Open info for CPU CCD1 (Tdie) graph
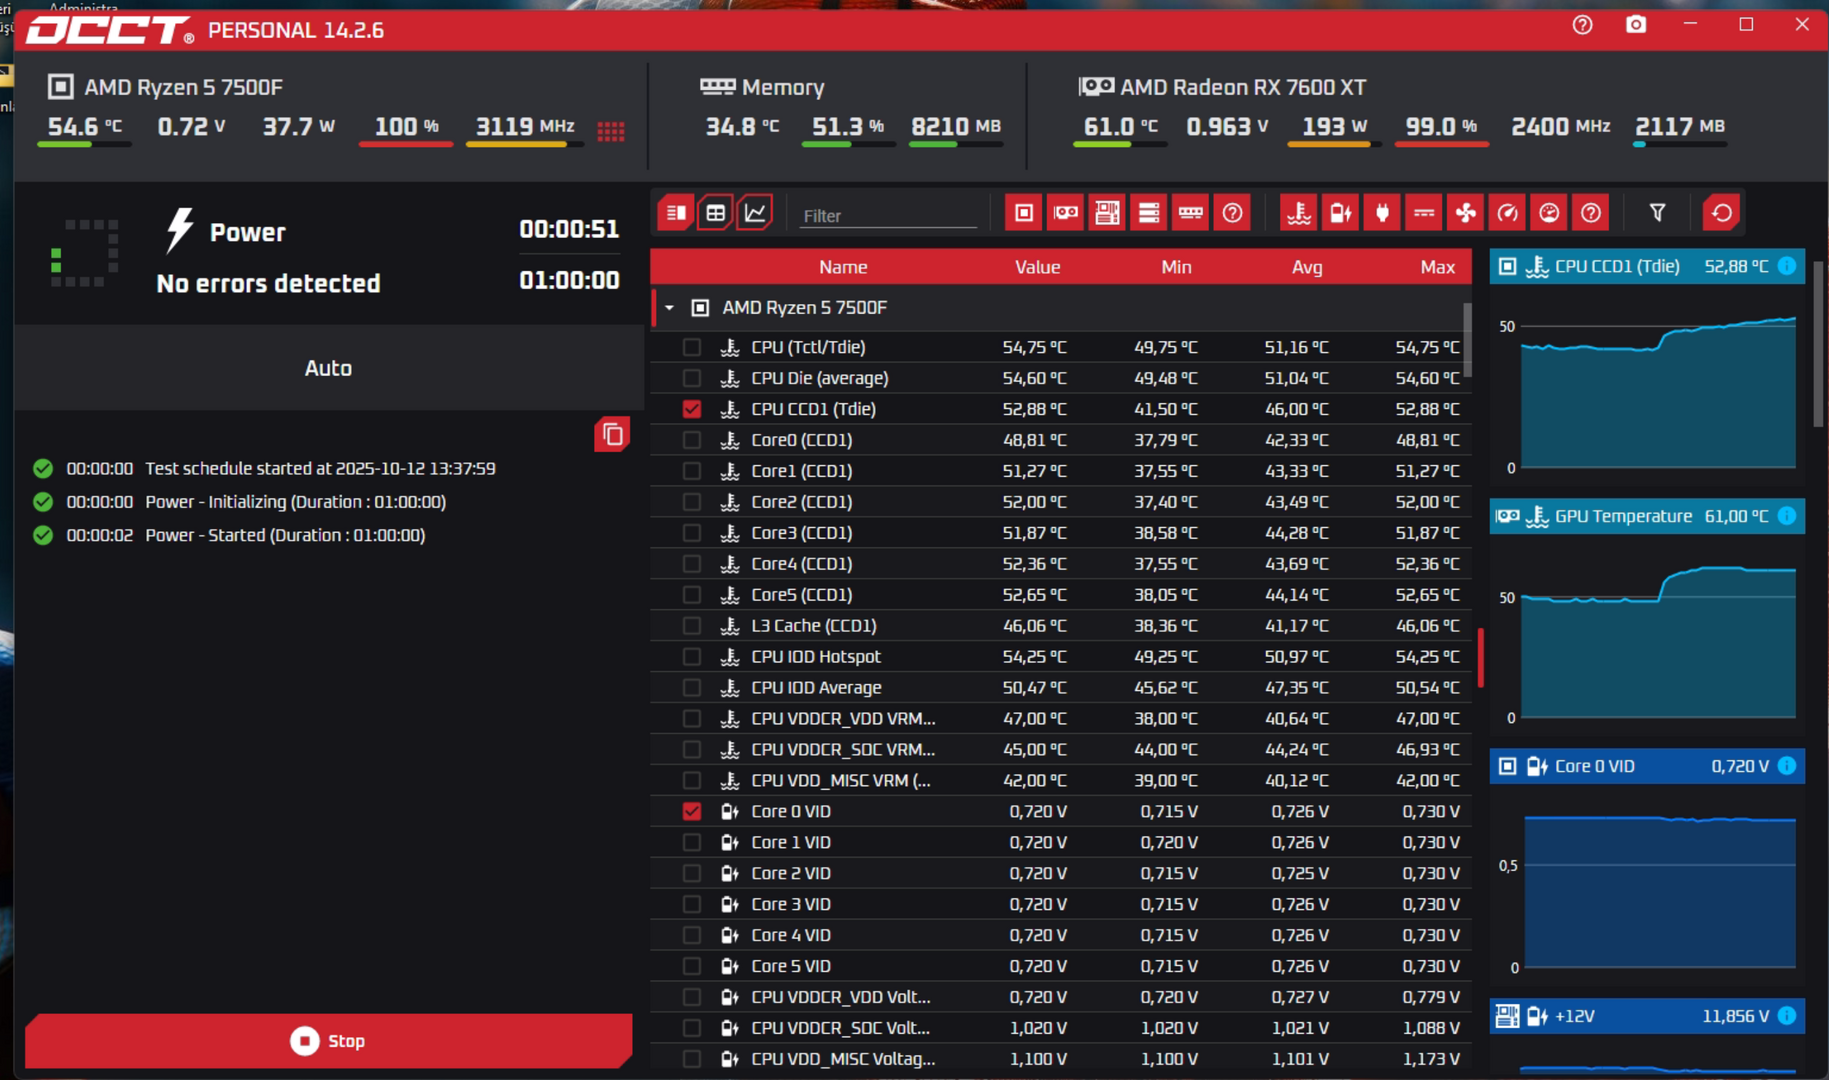 click(x=1787, y=266)
